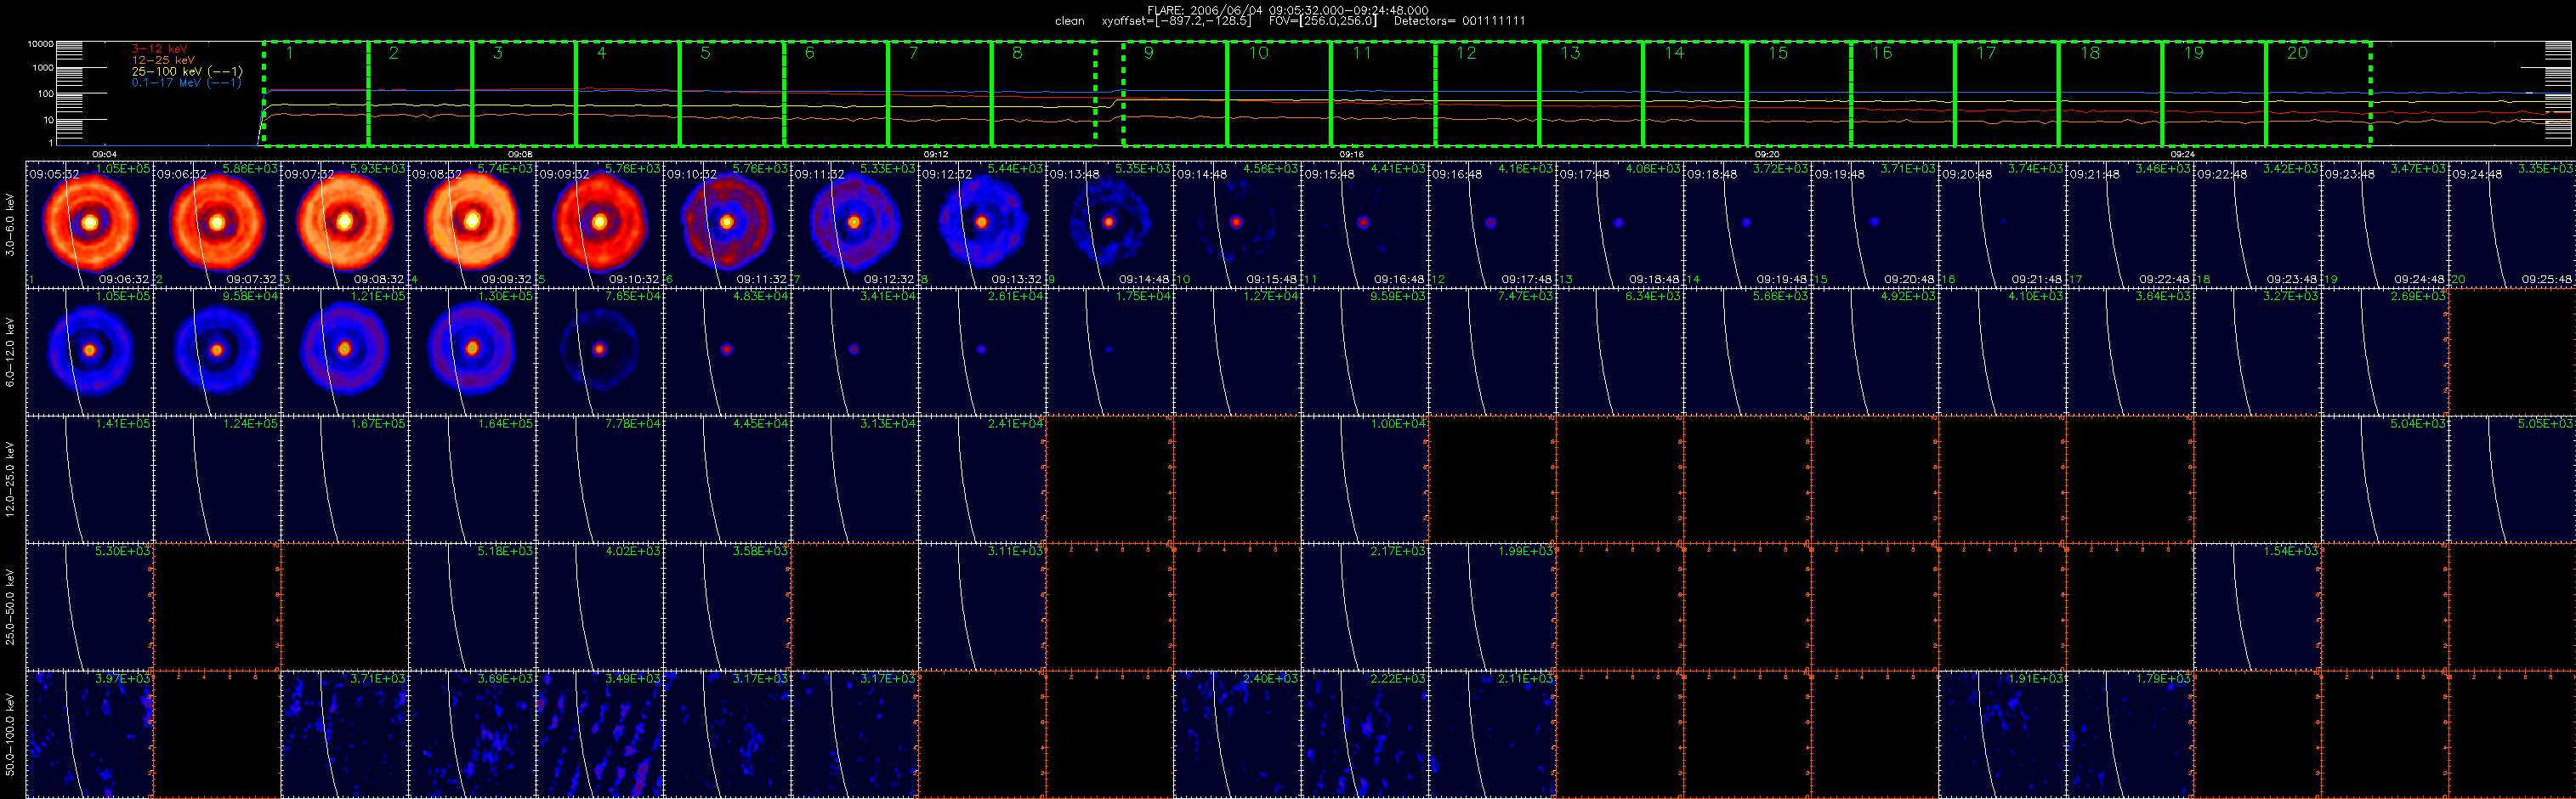Viewport: 2576px width, 799px height.
Task: Select time interval 8 on the light curve
Action: 1044,94
